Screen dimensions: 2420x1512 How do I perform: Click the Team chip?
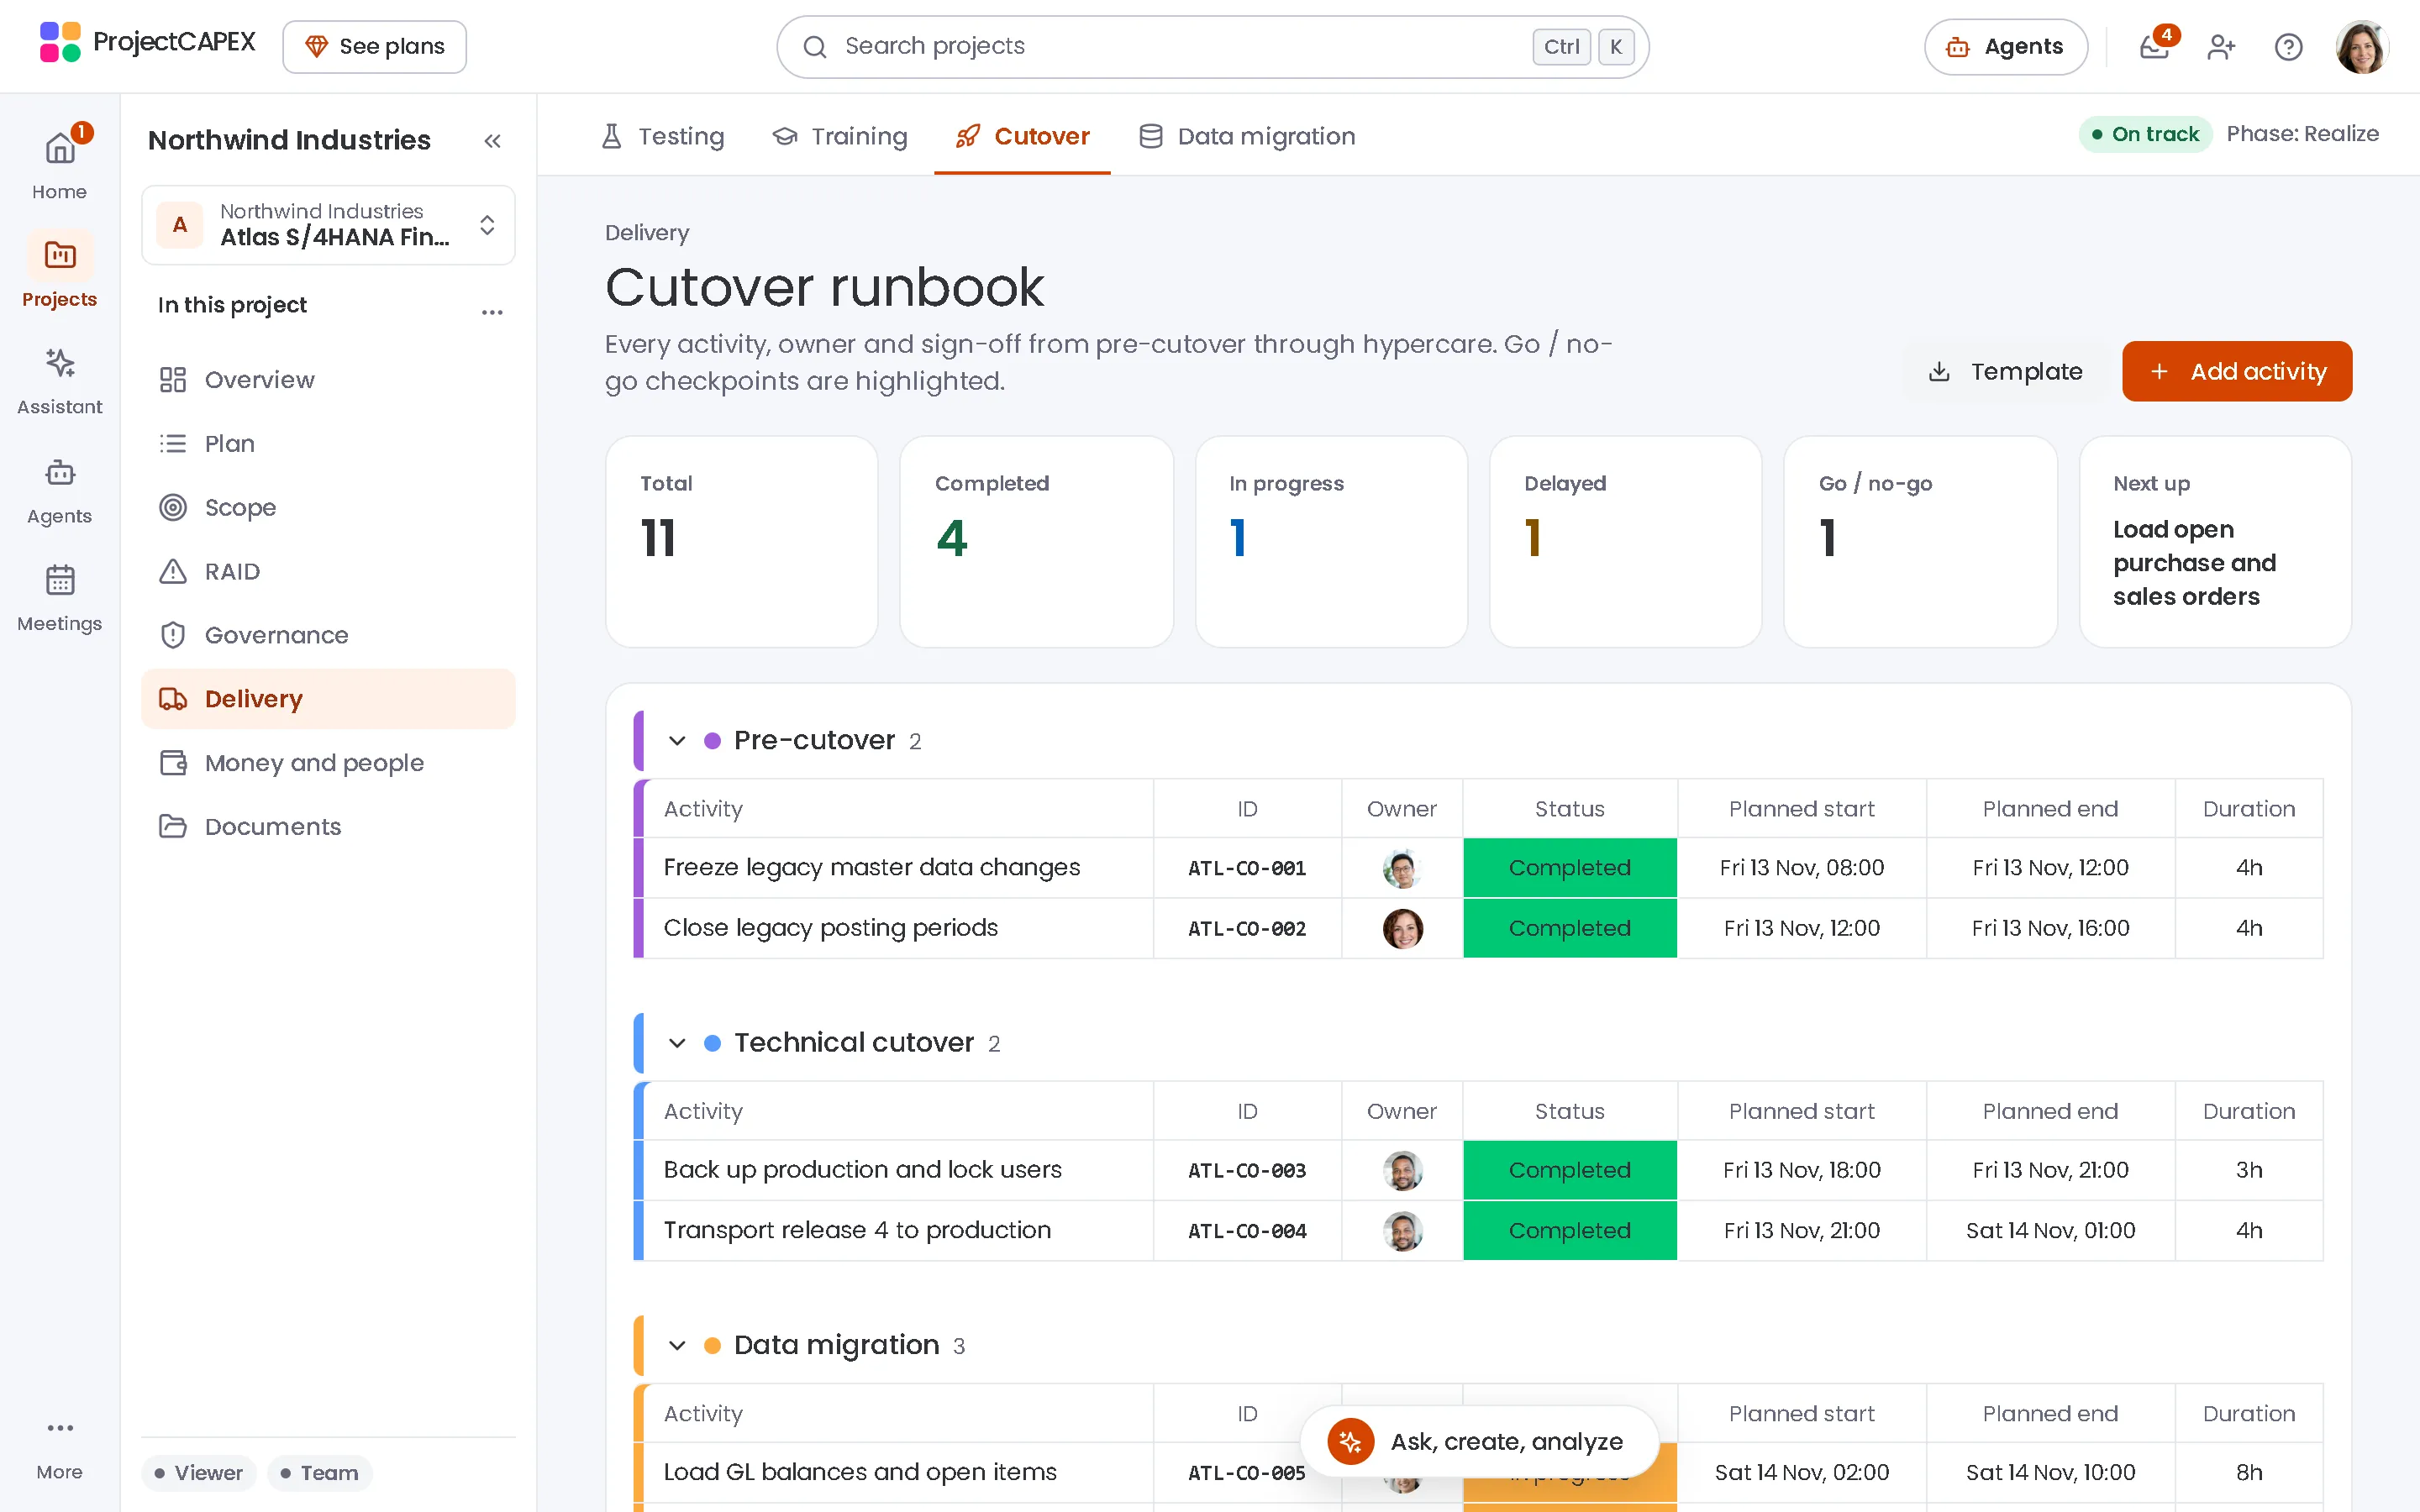point(319,1473)
